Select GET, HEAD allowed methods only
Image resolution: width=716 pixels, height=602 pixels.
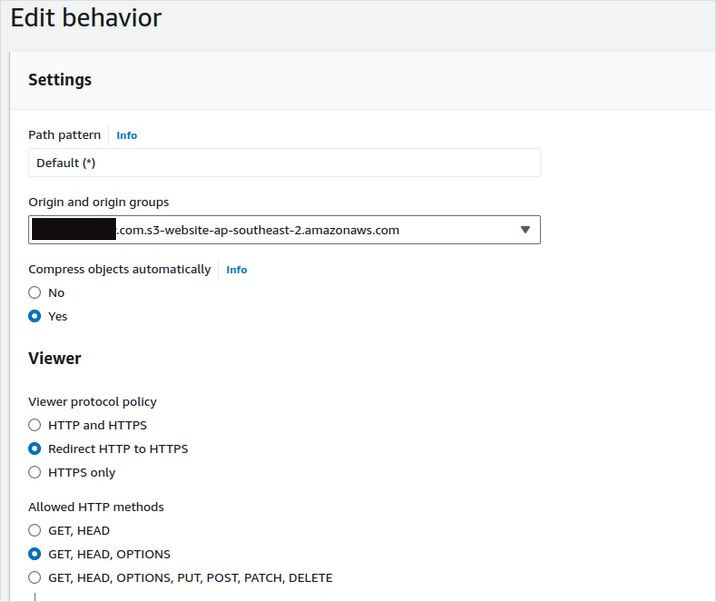(35, 531)
